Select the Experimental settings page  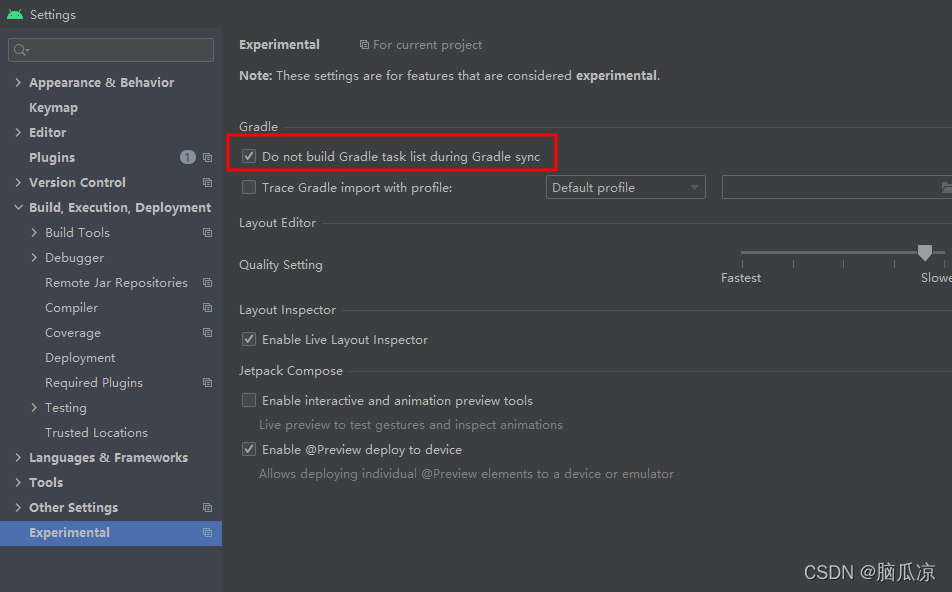pyautogui.click(x=110, y=532)
